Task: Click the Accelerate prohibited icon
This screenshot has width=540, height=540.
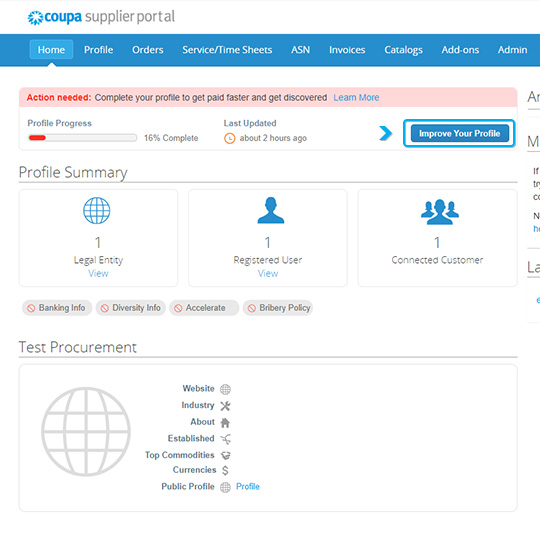Action: coord(178,308)
